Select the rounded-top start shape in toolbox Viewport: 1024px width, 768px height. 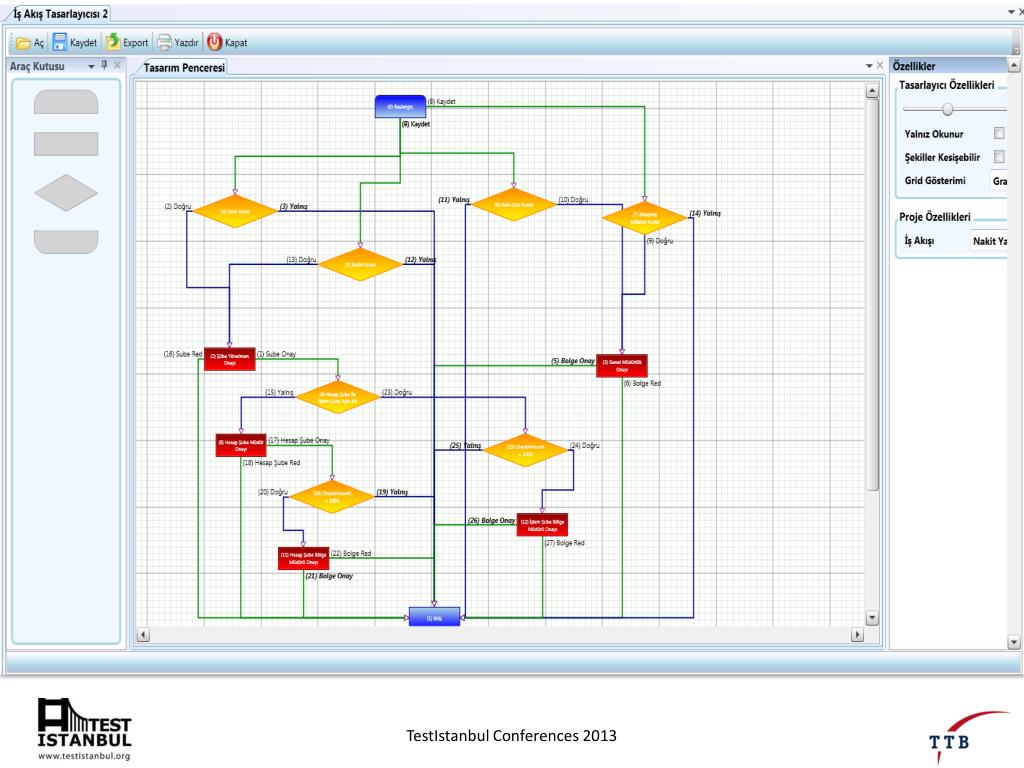66,103
